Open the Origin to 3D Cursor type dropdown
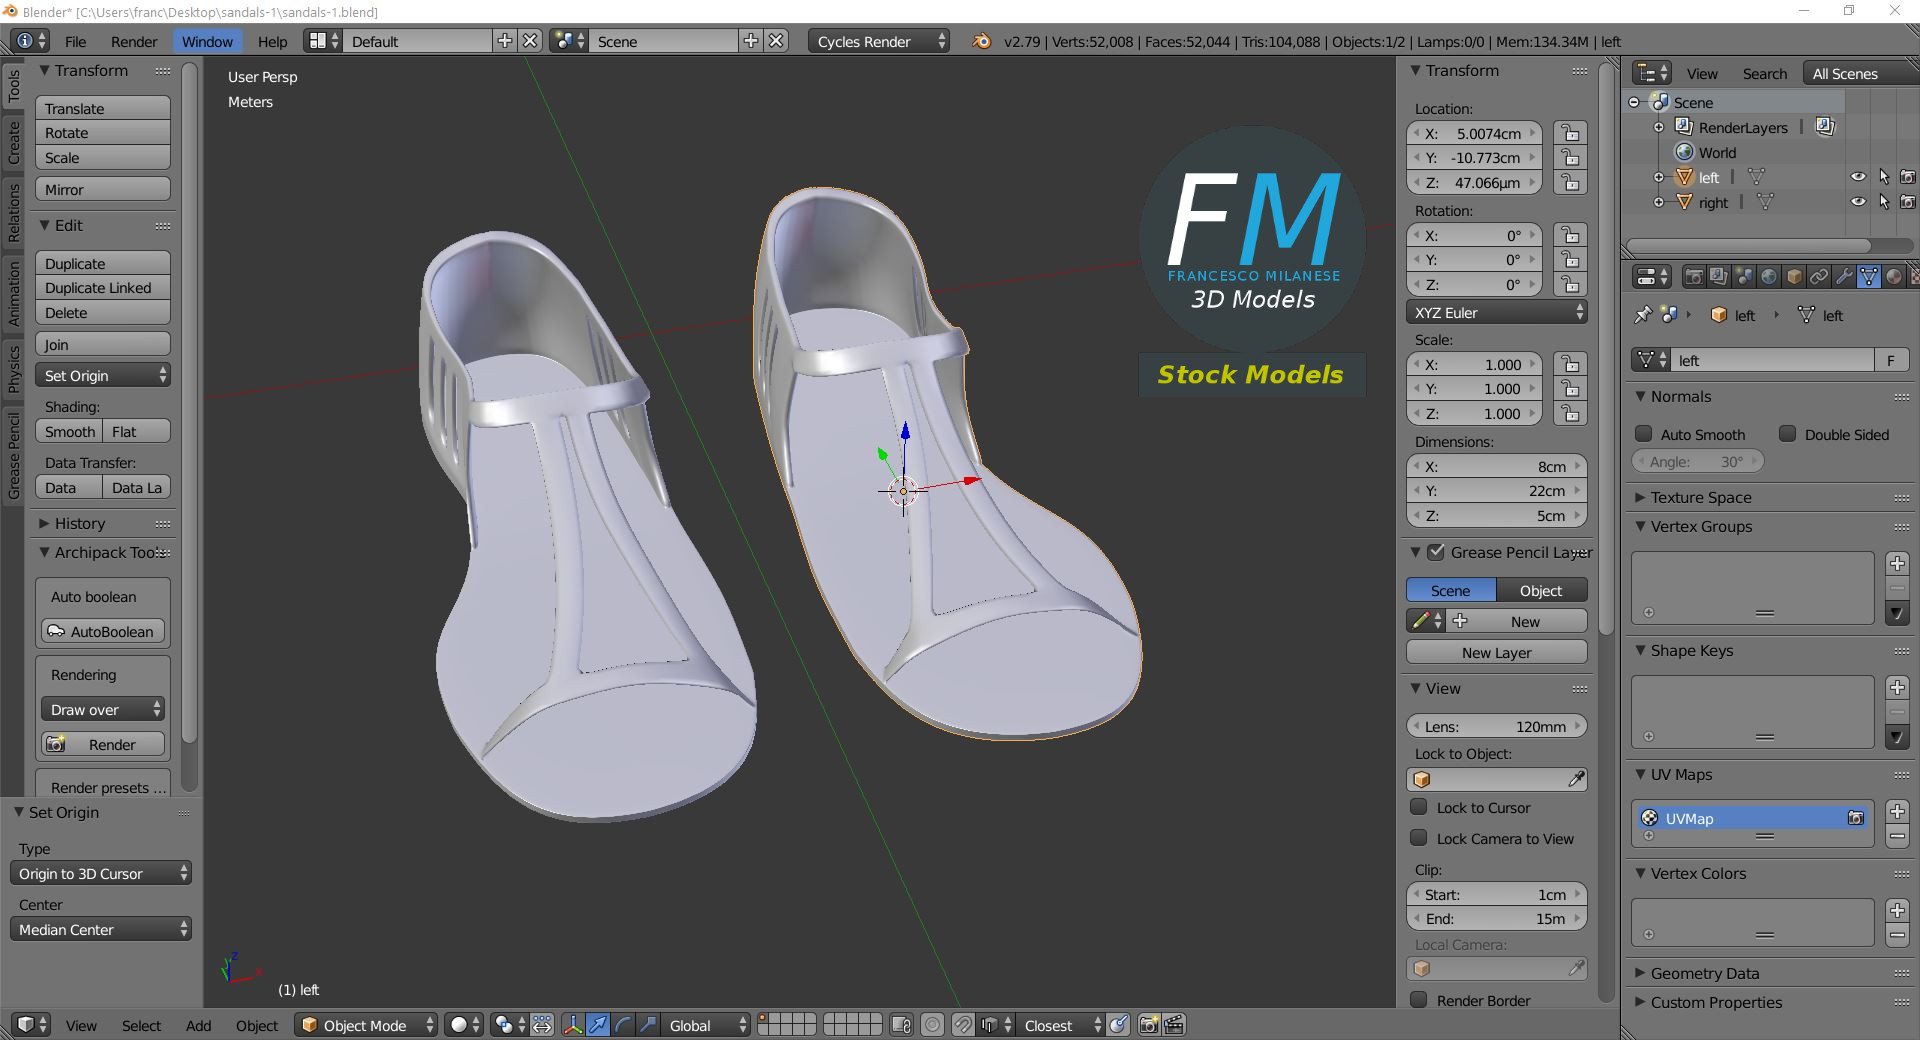The width and height of the screenshot is (1920, 1040). pyautogui.click(x=100, y=873)
